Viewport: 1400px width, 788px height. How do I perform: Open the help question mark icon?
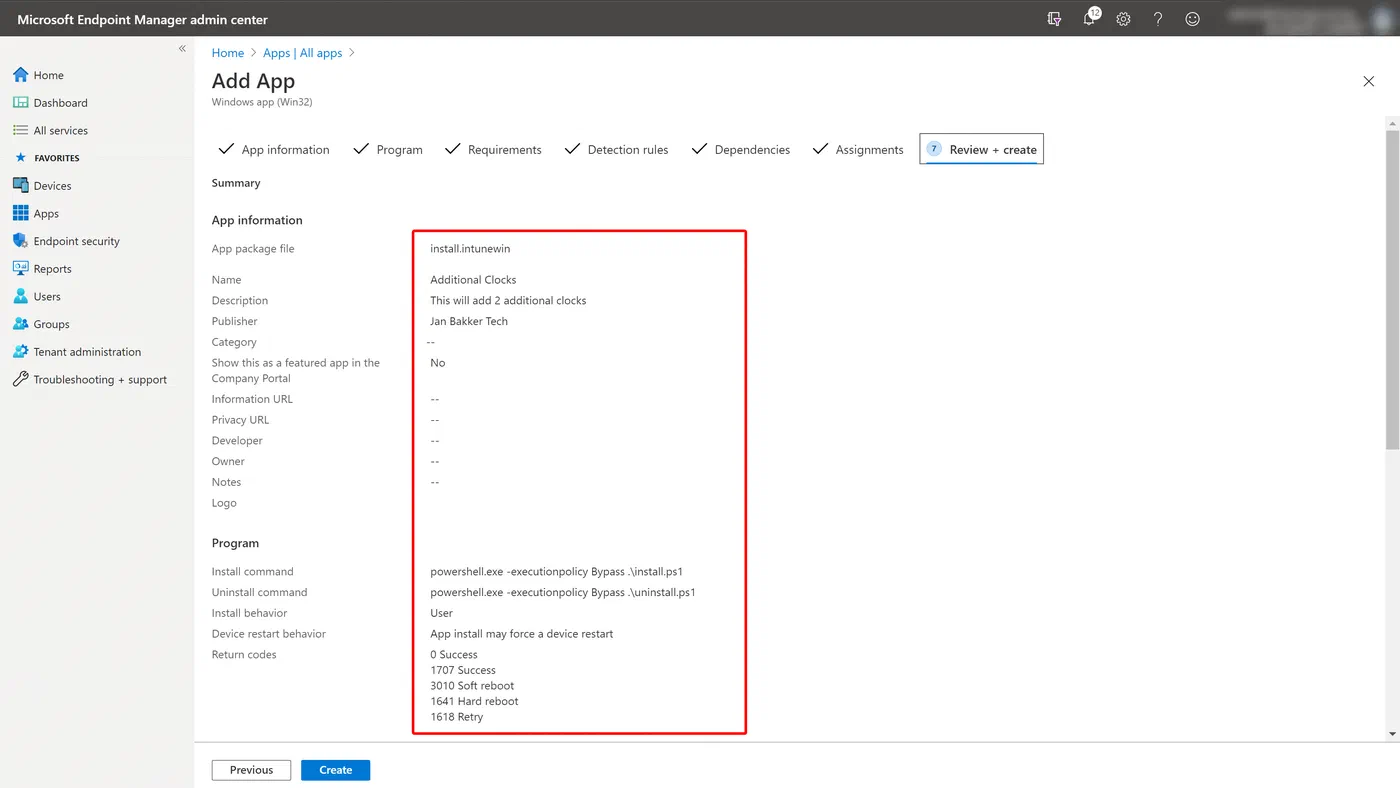click(x=1158, y=19)
